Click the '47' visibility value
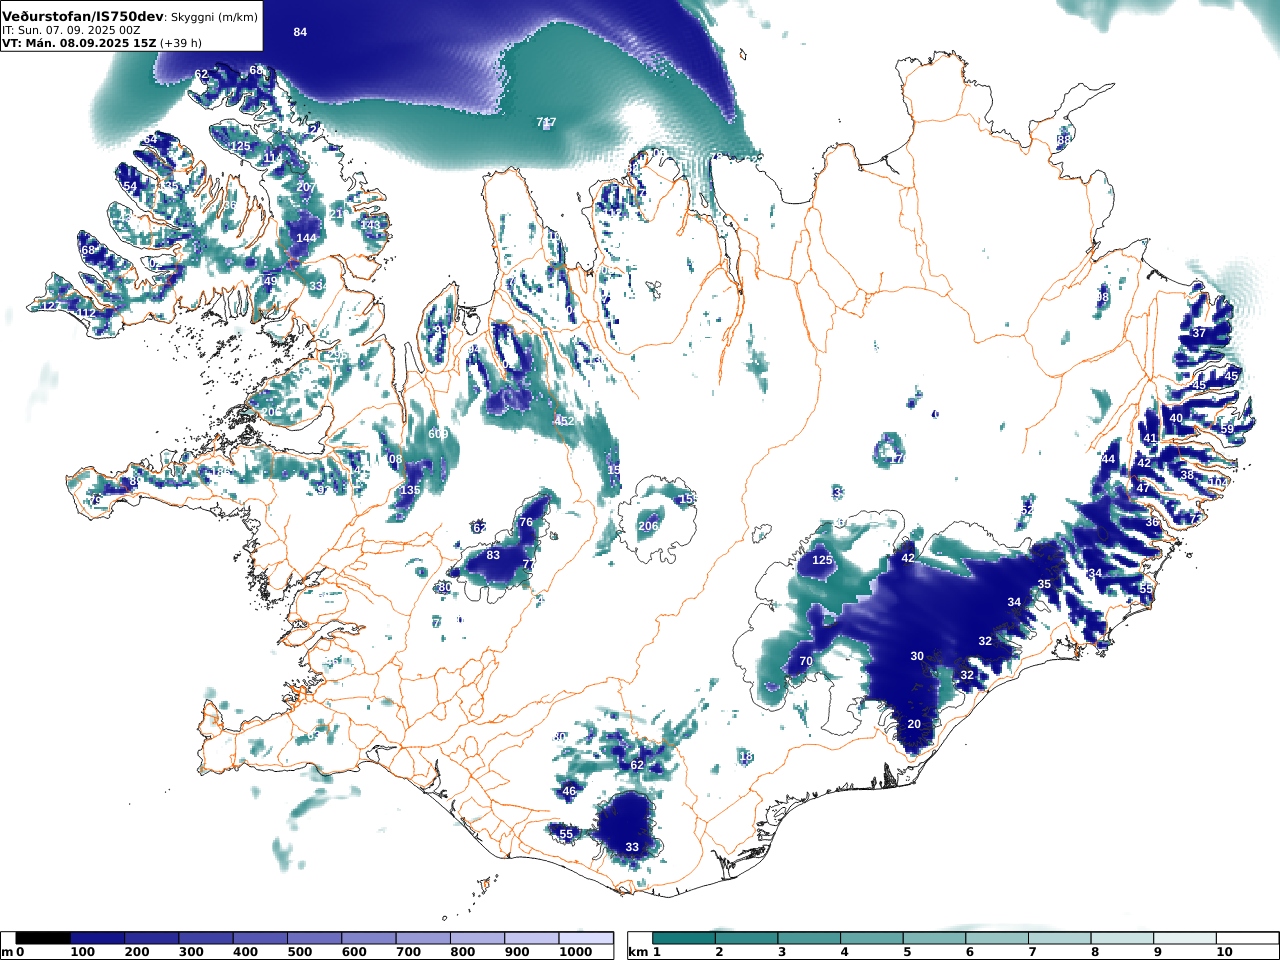The image size is (1280, 960). coord(1144,488)
